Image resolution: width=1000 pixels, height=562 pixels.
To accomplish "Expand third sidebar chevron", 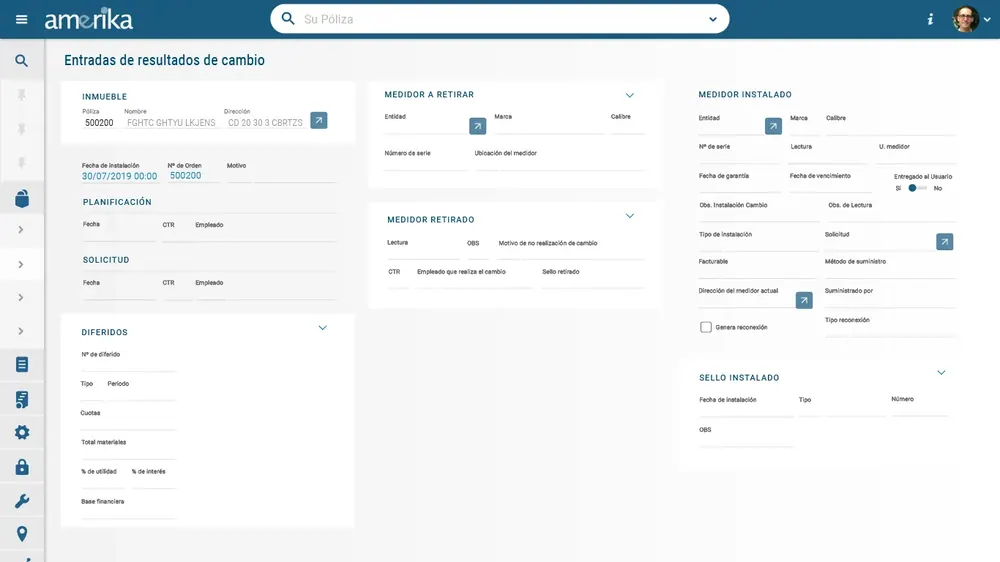I will click(21, 297).
